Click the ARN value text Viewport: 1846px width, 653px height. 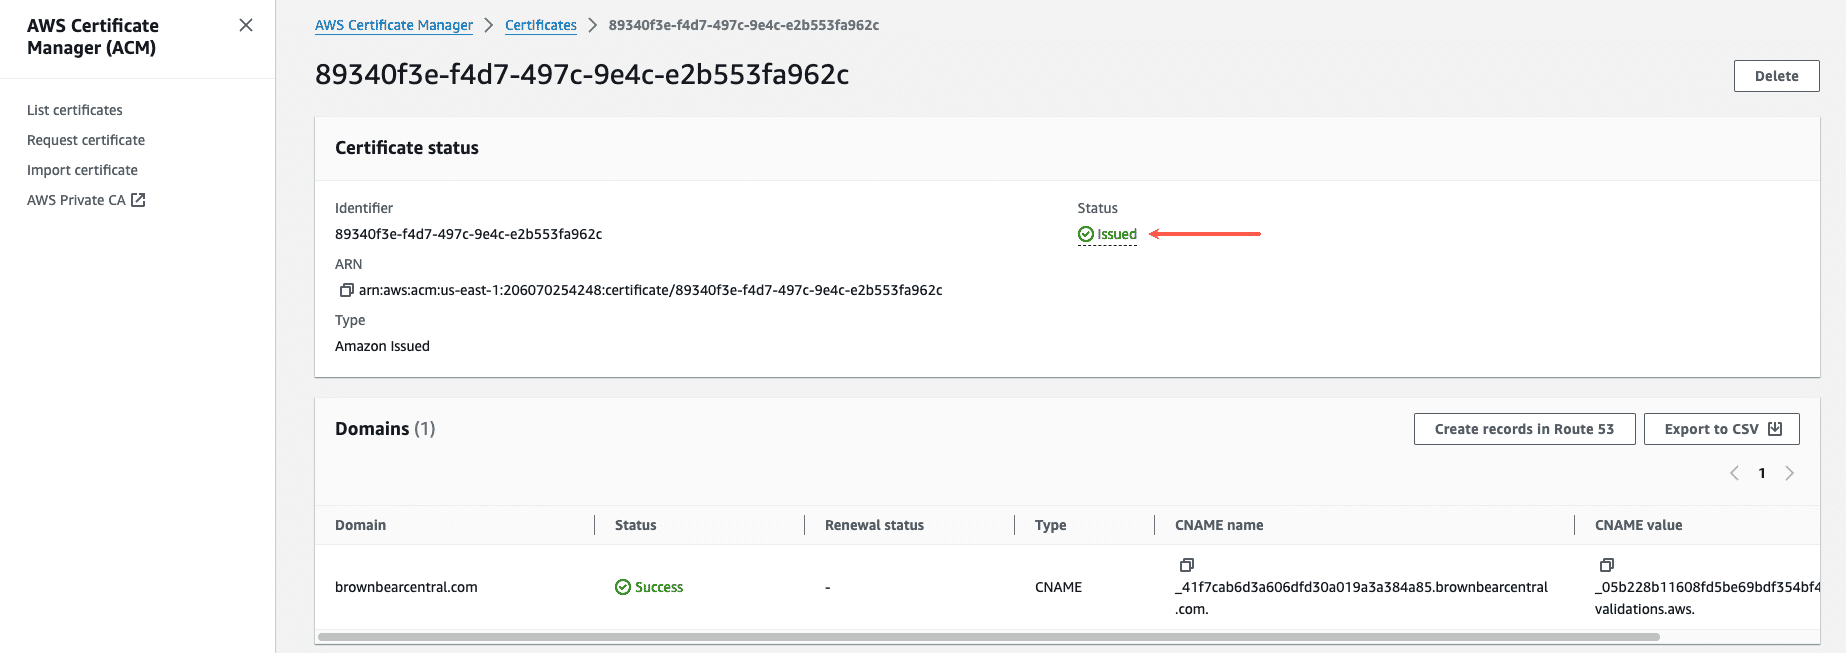650,290
